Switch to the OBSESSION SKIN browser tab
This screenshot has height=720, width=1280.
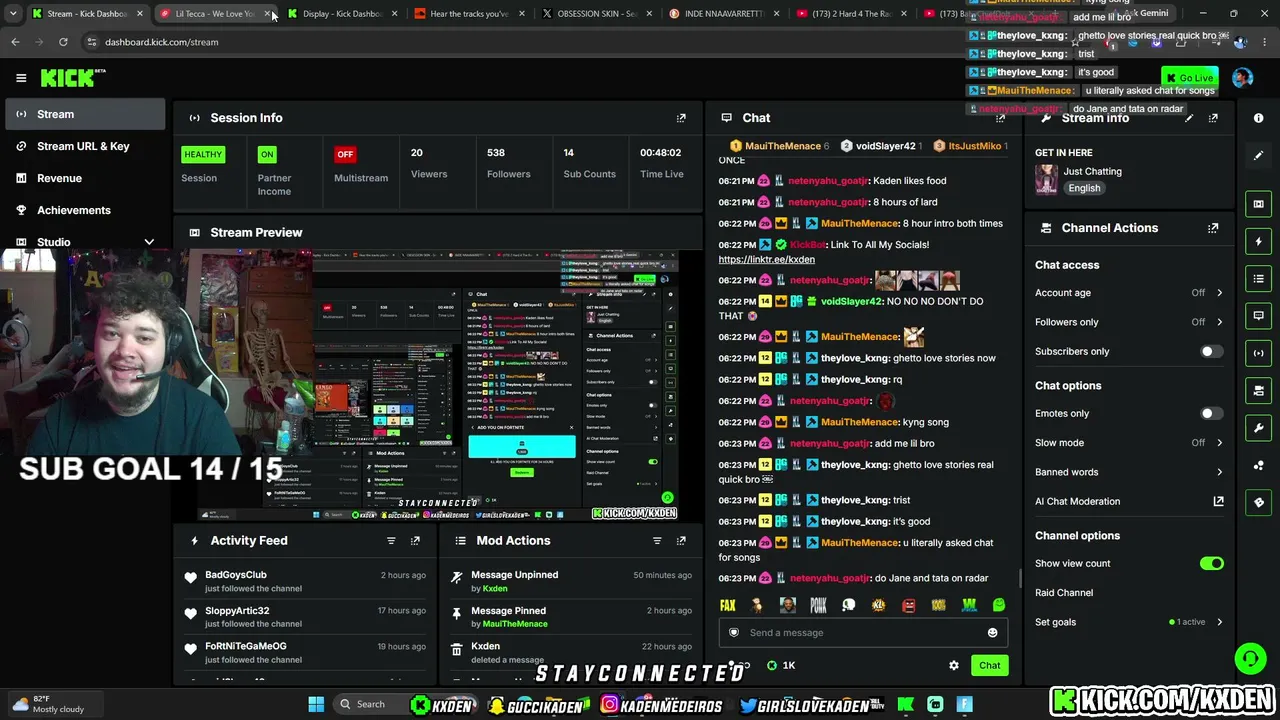click(x=595, y=14)
